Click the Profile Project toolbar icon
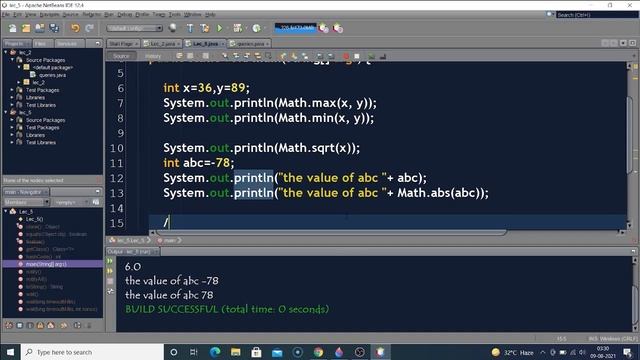 pyautogui.click(x=256, y=28)
